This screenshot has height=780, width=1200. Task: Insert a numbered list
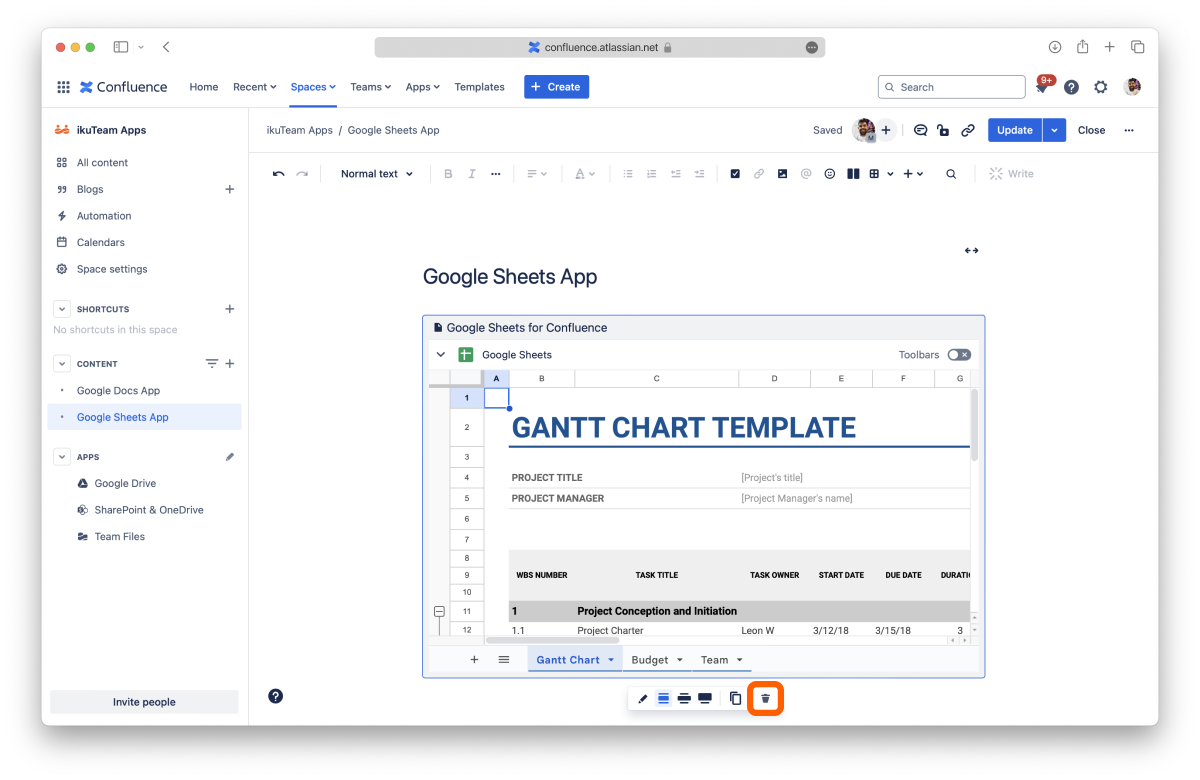click(x=652, y=174)
